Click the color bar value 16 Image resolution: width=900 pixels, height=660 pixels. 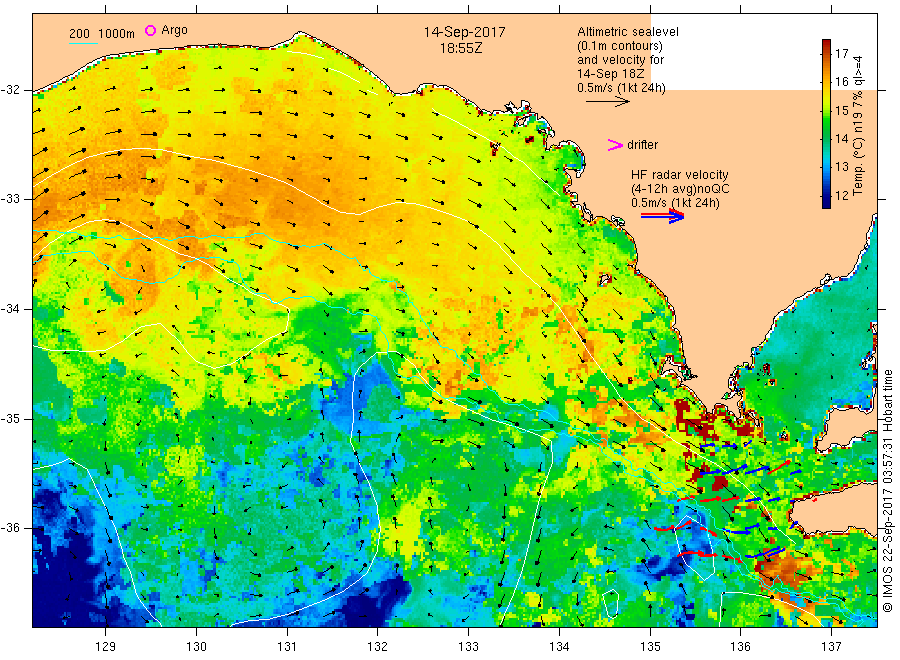pos(841,81)
